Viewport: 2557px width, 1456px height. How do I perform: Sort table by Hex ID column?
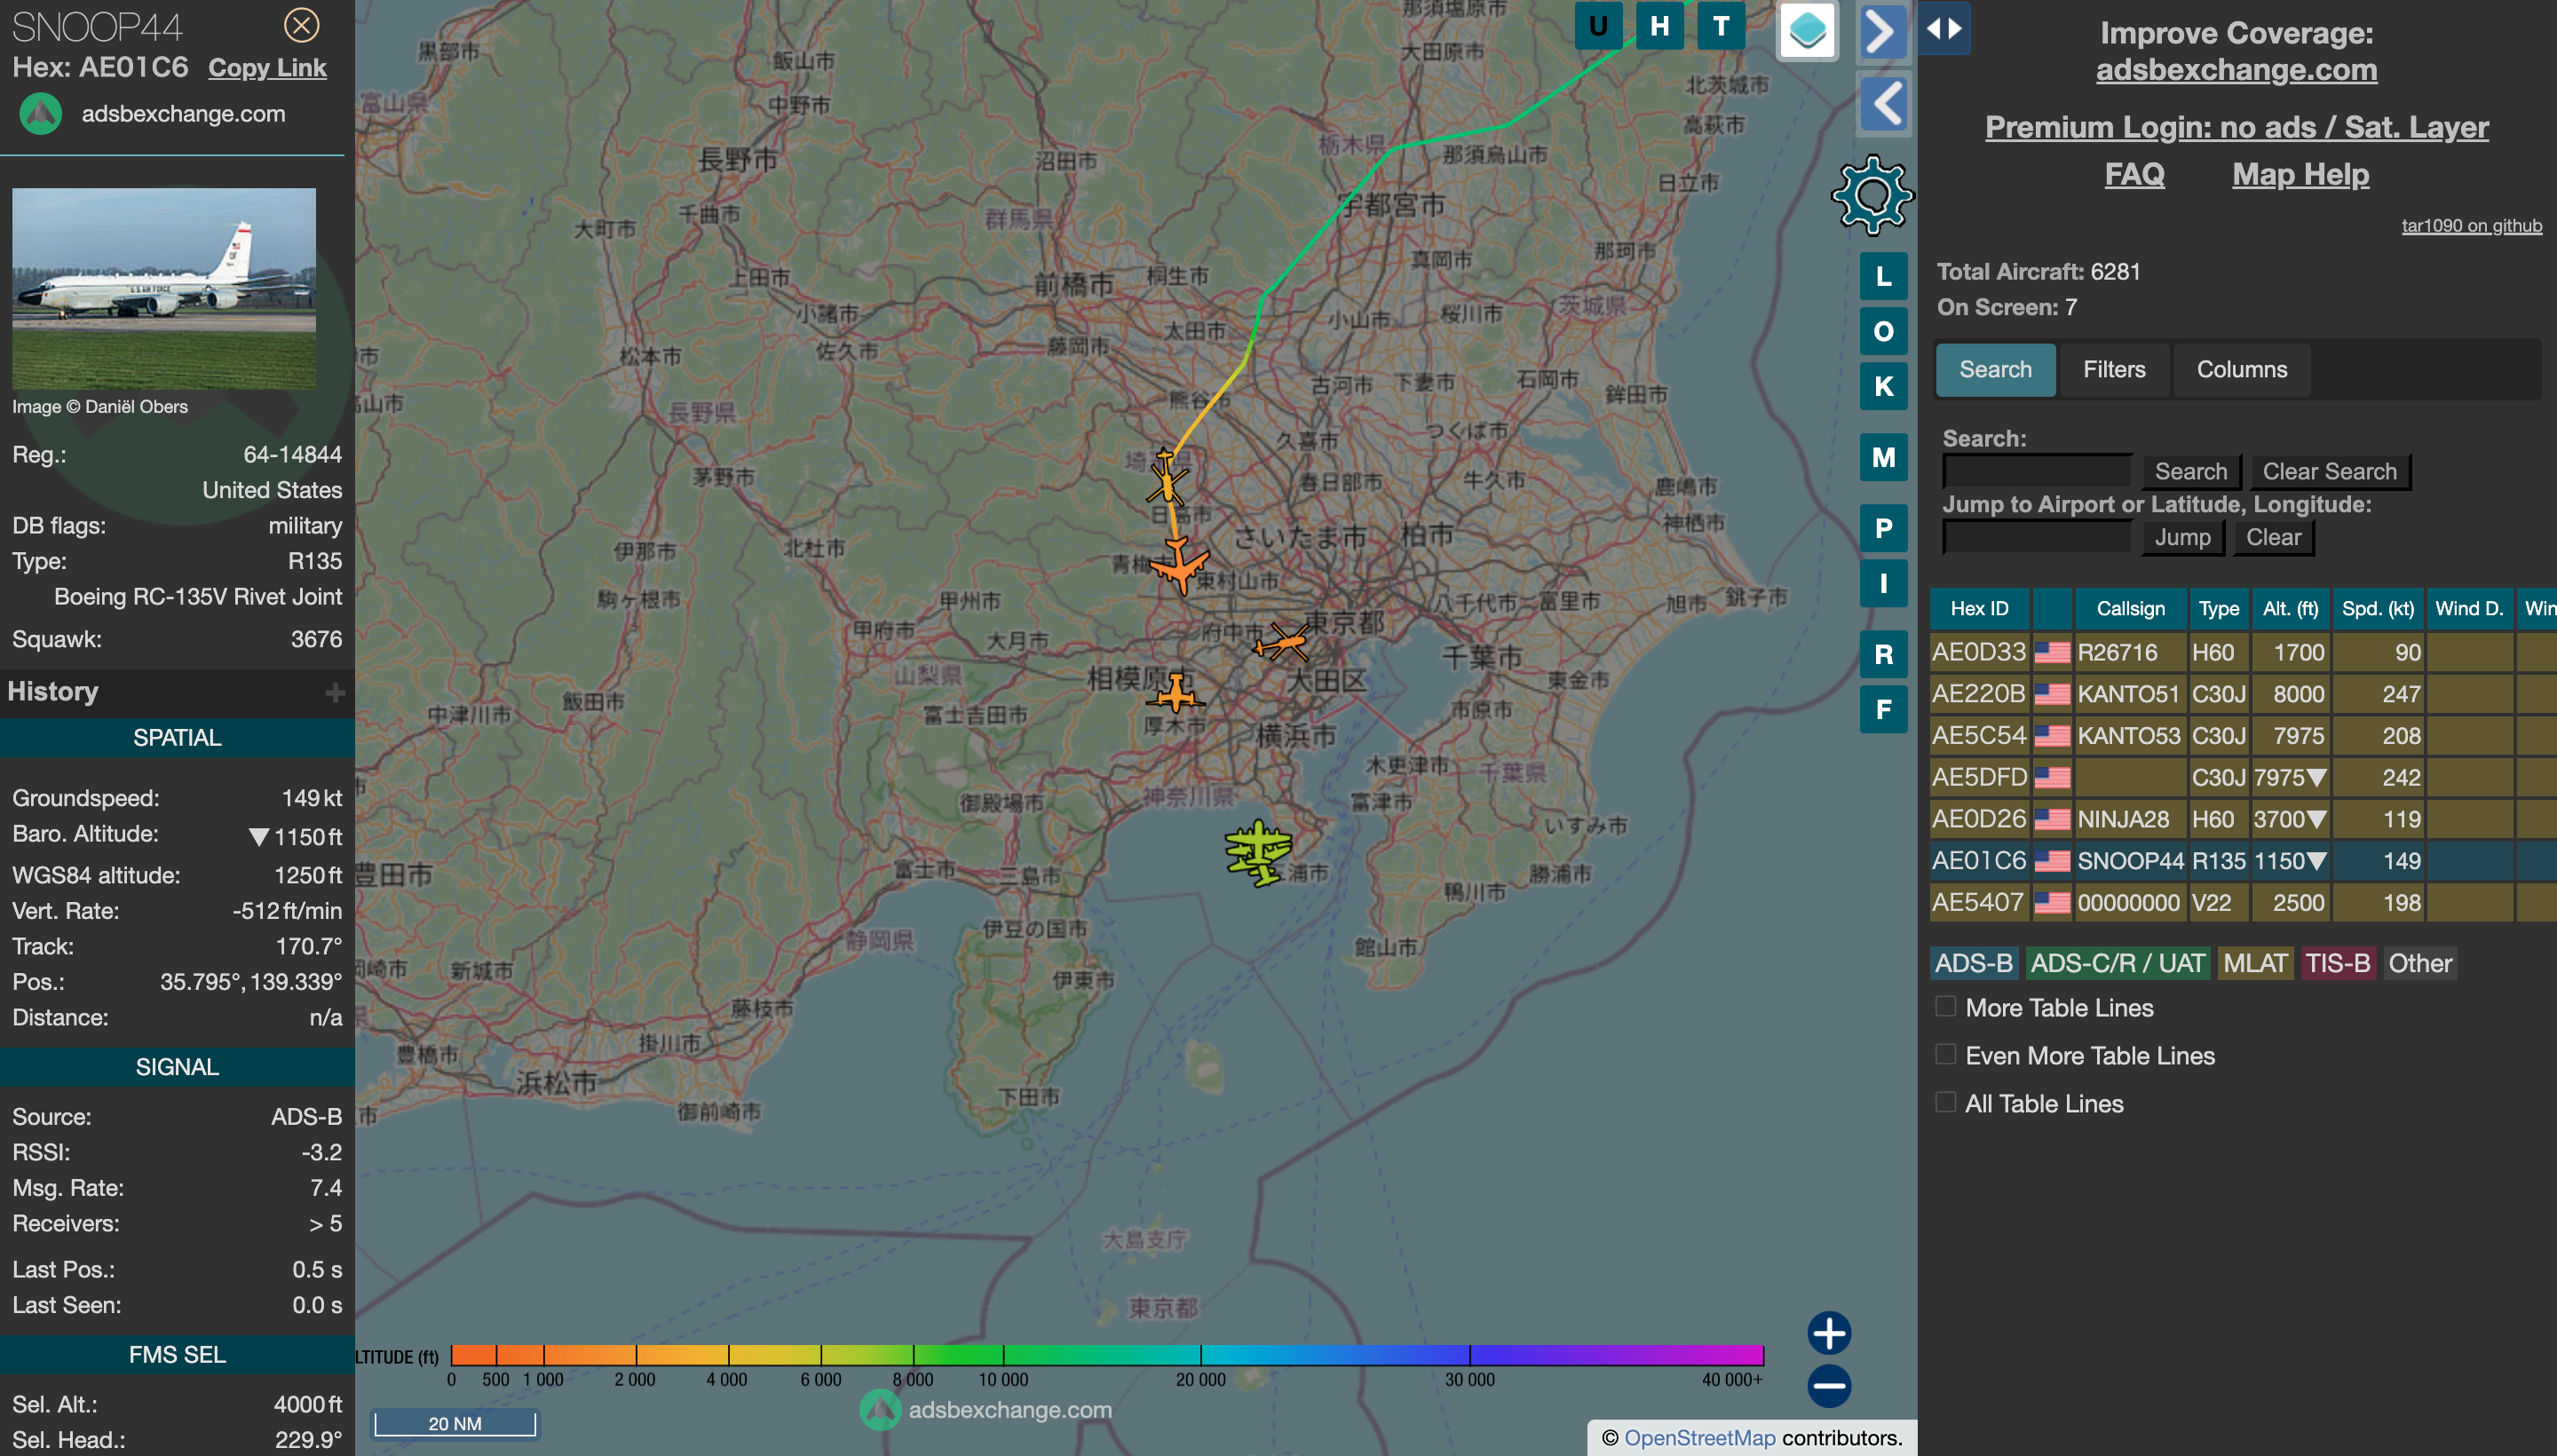pos(1979,609)
